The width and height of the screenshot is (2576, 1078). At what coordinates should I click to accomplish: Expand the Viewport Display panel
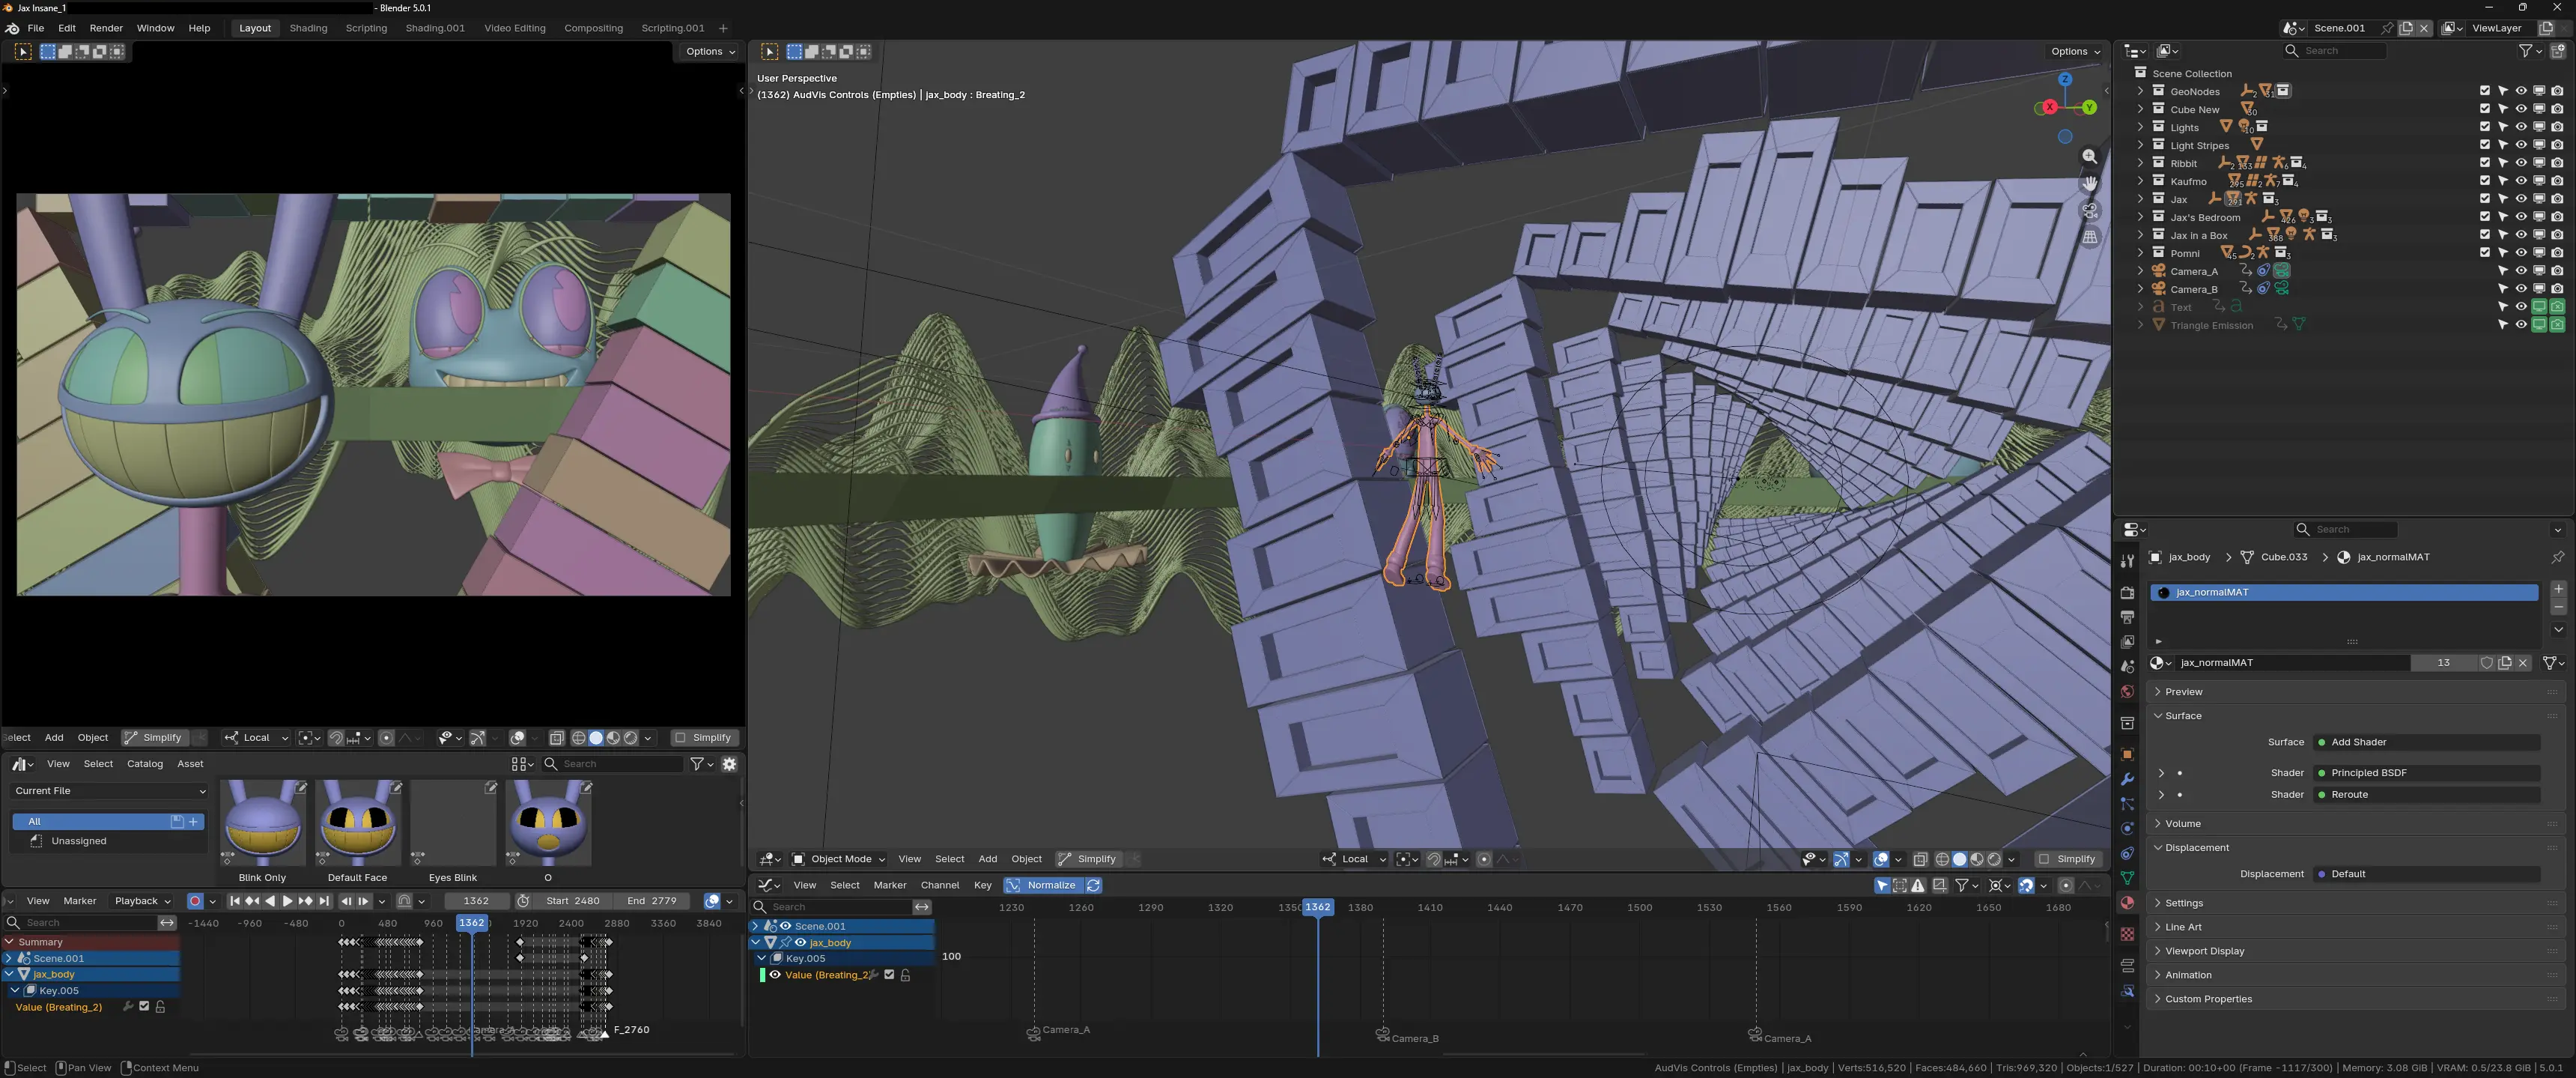(2204, 951)
